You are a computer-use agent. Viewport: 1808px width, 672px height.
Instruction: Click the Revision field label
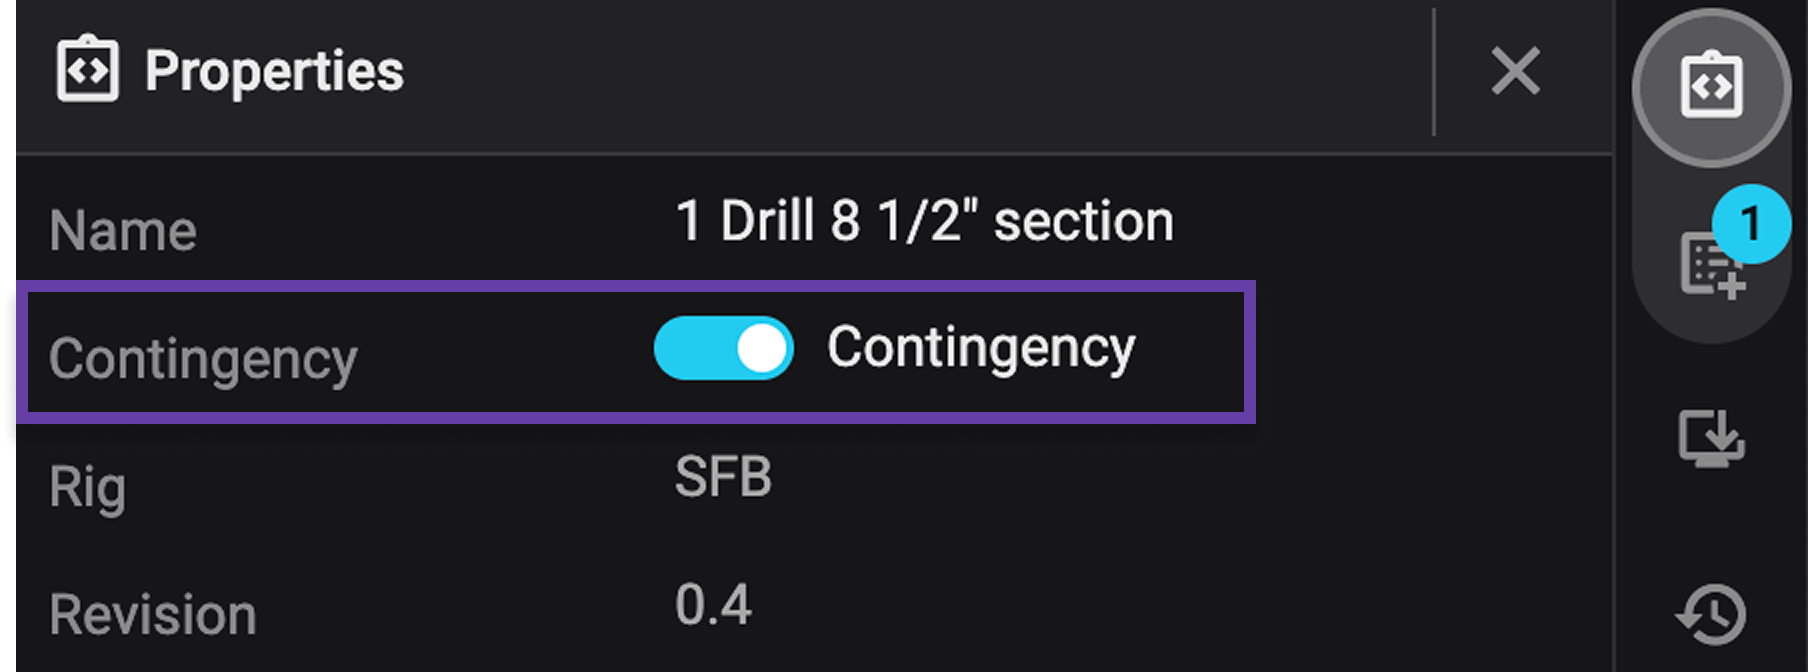pyautogui.click(x=153, y=614)
